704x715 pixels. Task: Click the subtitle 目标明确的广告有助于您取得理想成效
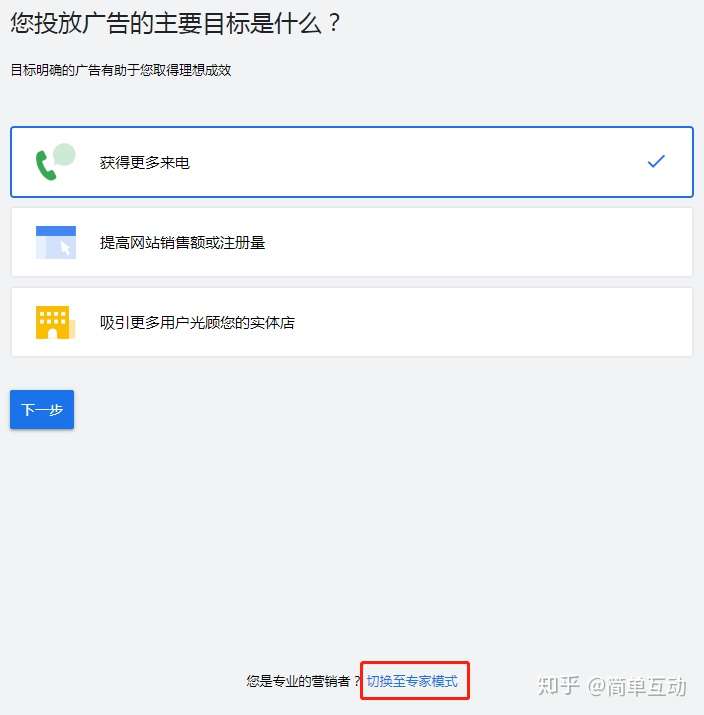point(121,70)
